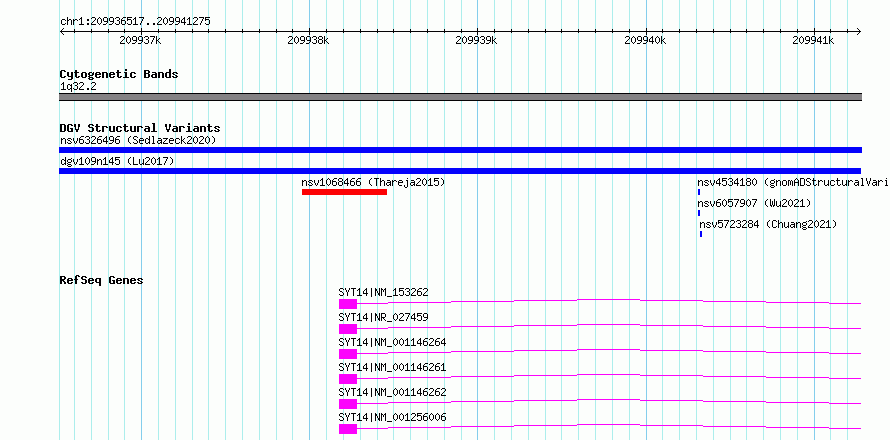Click the magenta exon box of NM_001146264
The height and width of the screenshot is (440, 890).
tap(348, 354)
